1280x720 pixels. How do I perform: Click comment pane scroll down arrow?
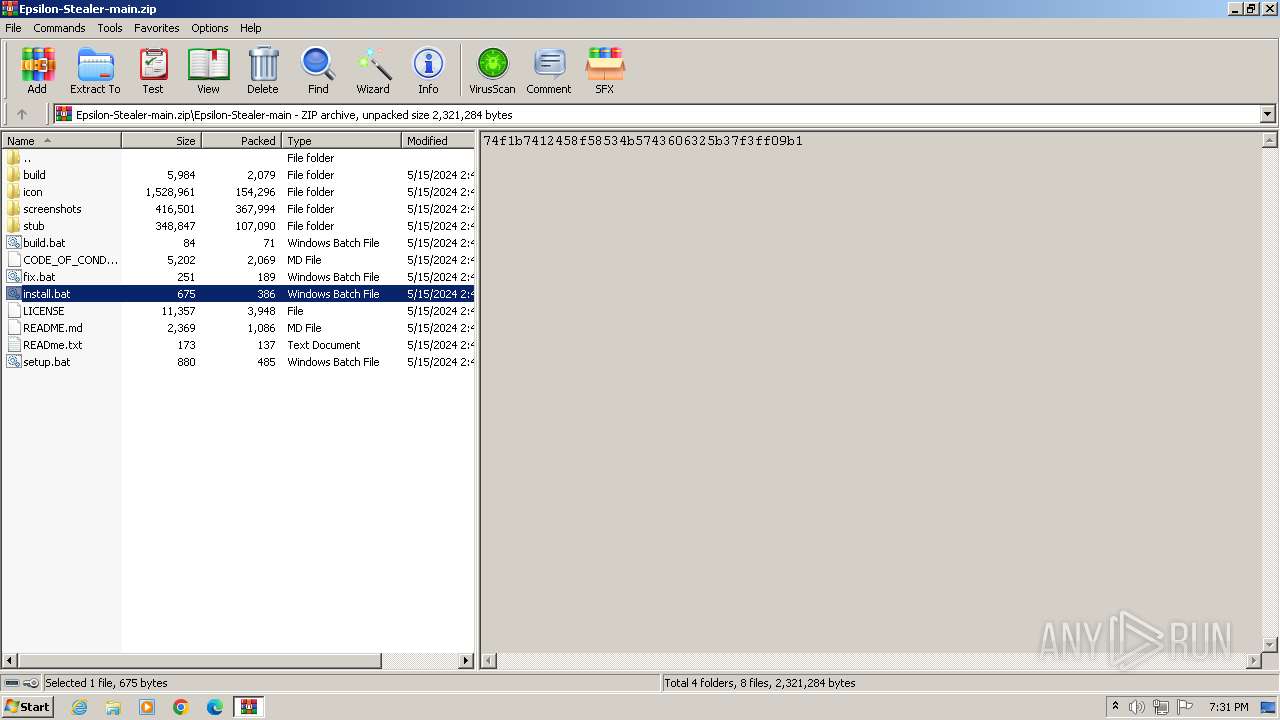coord(1270,645)
